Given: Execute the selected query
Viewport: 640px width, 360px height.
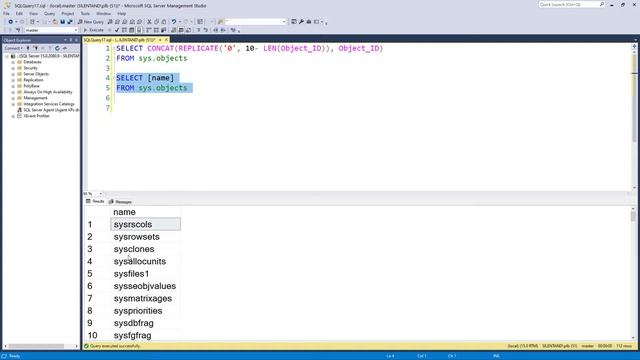Looking at the screenshot, I should click(93, 30).
